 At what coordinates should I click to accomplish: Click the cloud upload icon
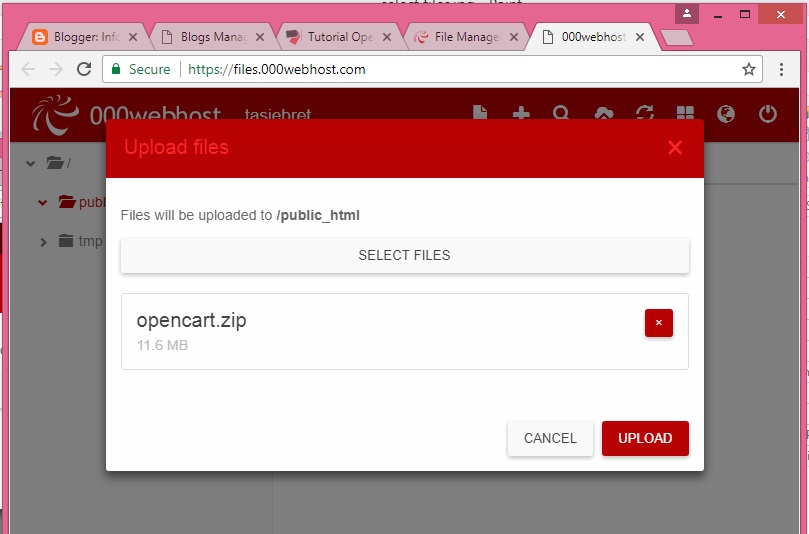point(604,113)
